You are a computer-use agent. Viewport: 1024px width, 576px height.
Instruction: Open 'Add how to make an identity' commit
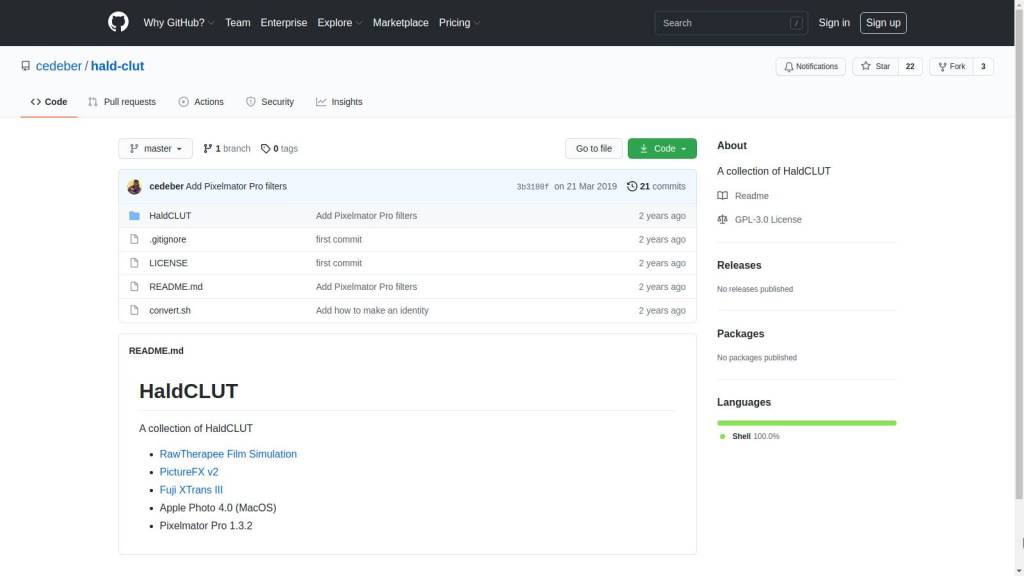pyautogui.click(x=372, y=310)
